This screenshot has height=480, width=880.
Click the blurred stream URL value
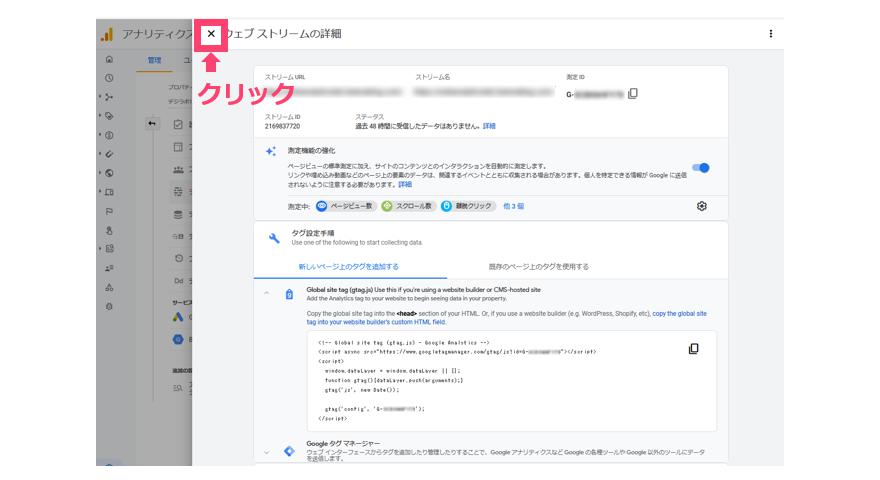point(333,92)
